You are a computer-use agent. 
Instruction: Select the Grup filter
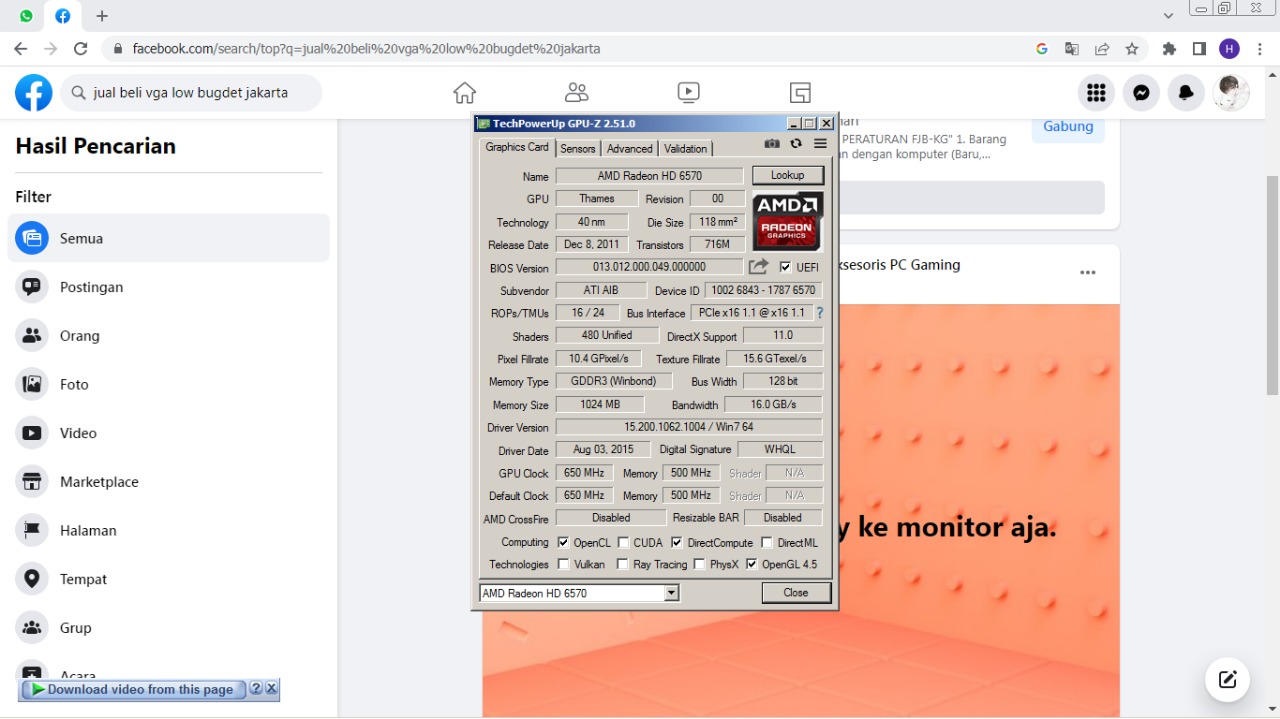[x=169, y=628]
